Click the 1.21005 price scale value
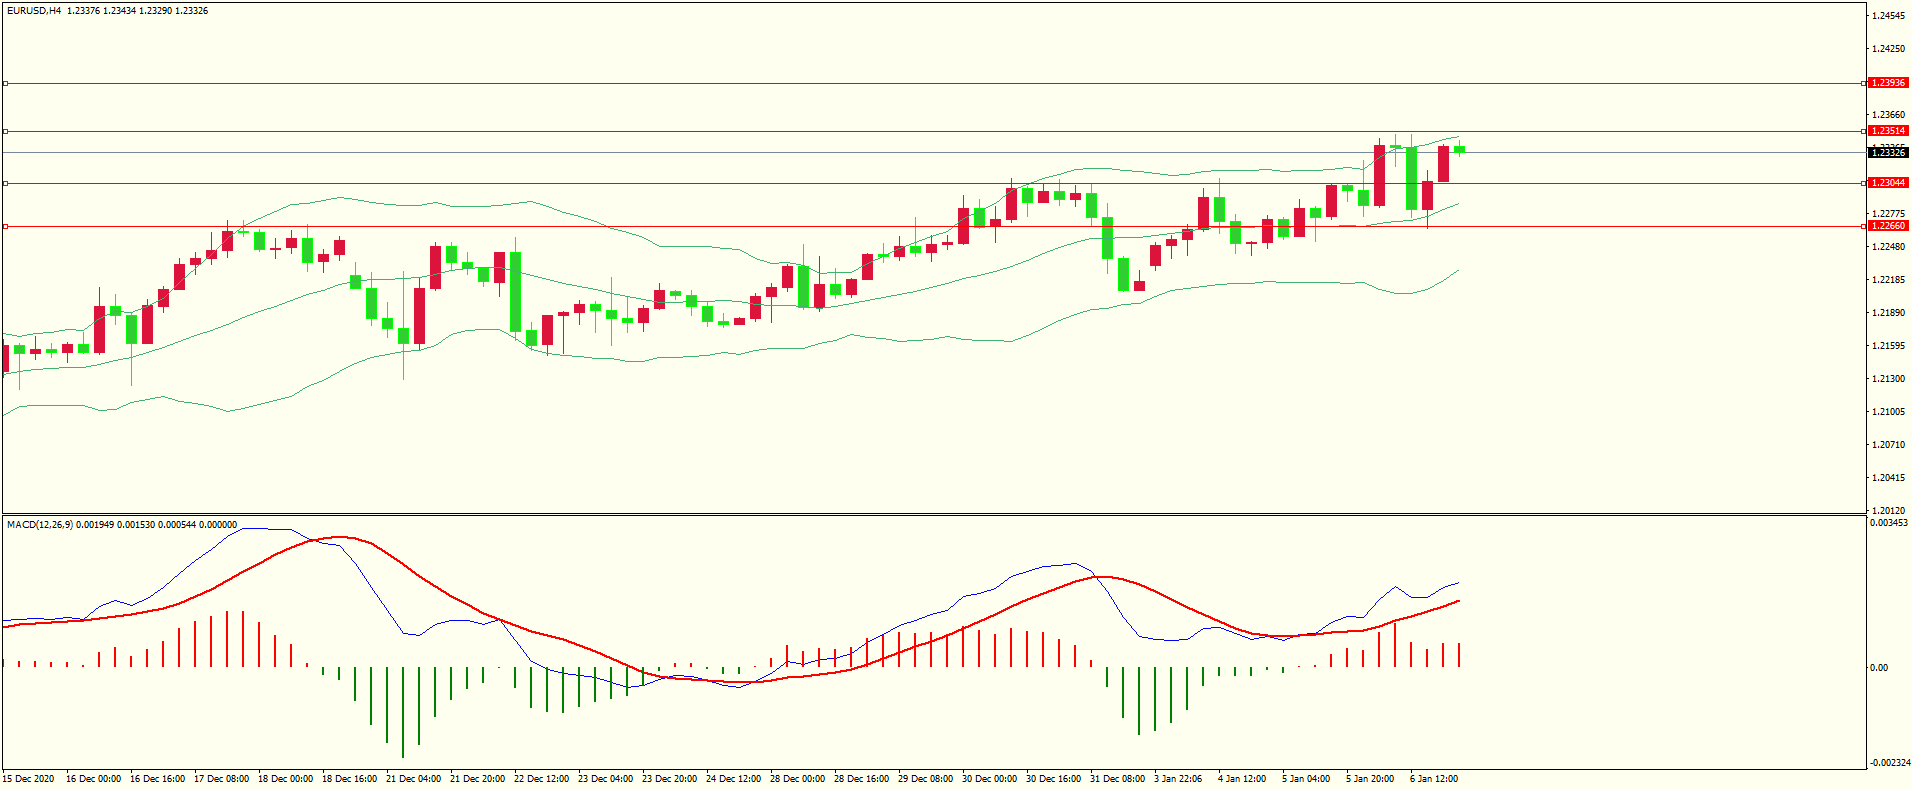 click(x=1888, y=411)
